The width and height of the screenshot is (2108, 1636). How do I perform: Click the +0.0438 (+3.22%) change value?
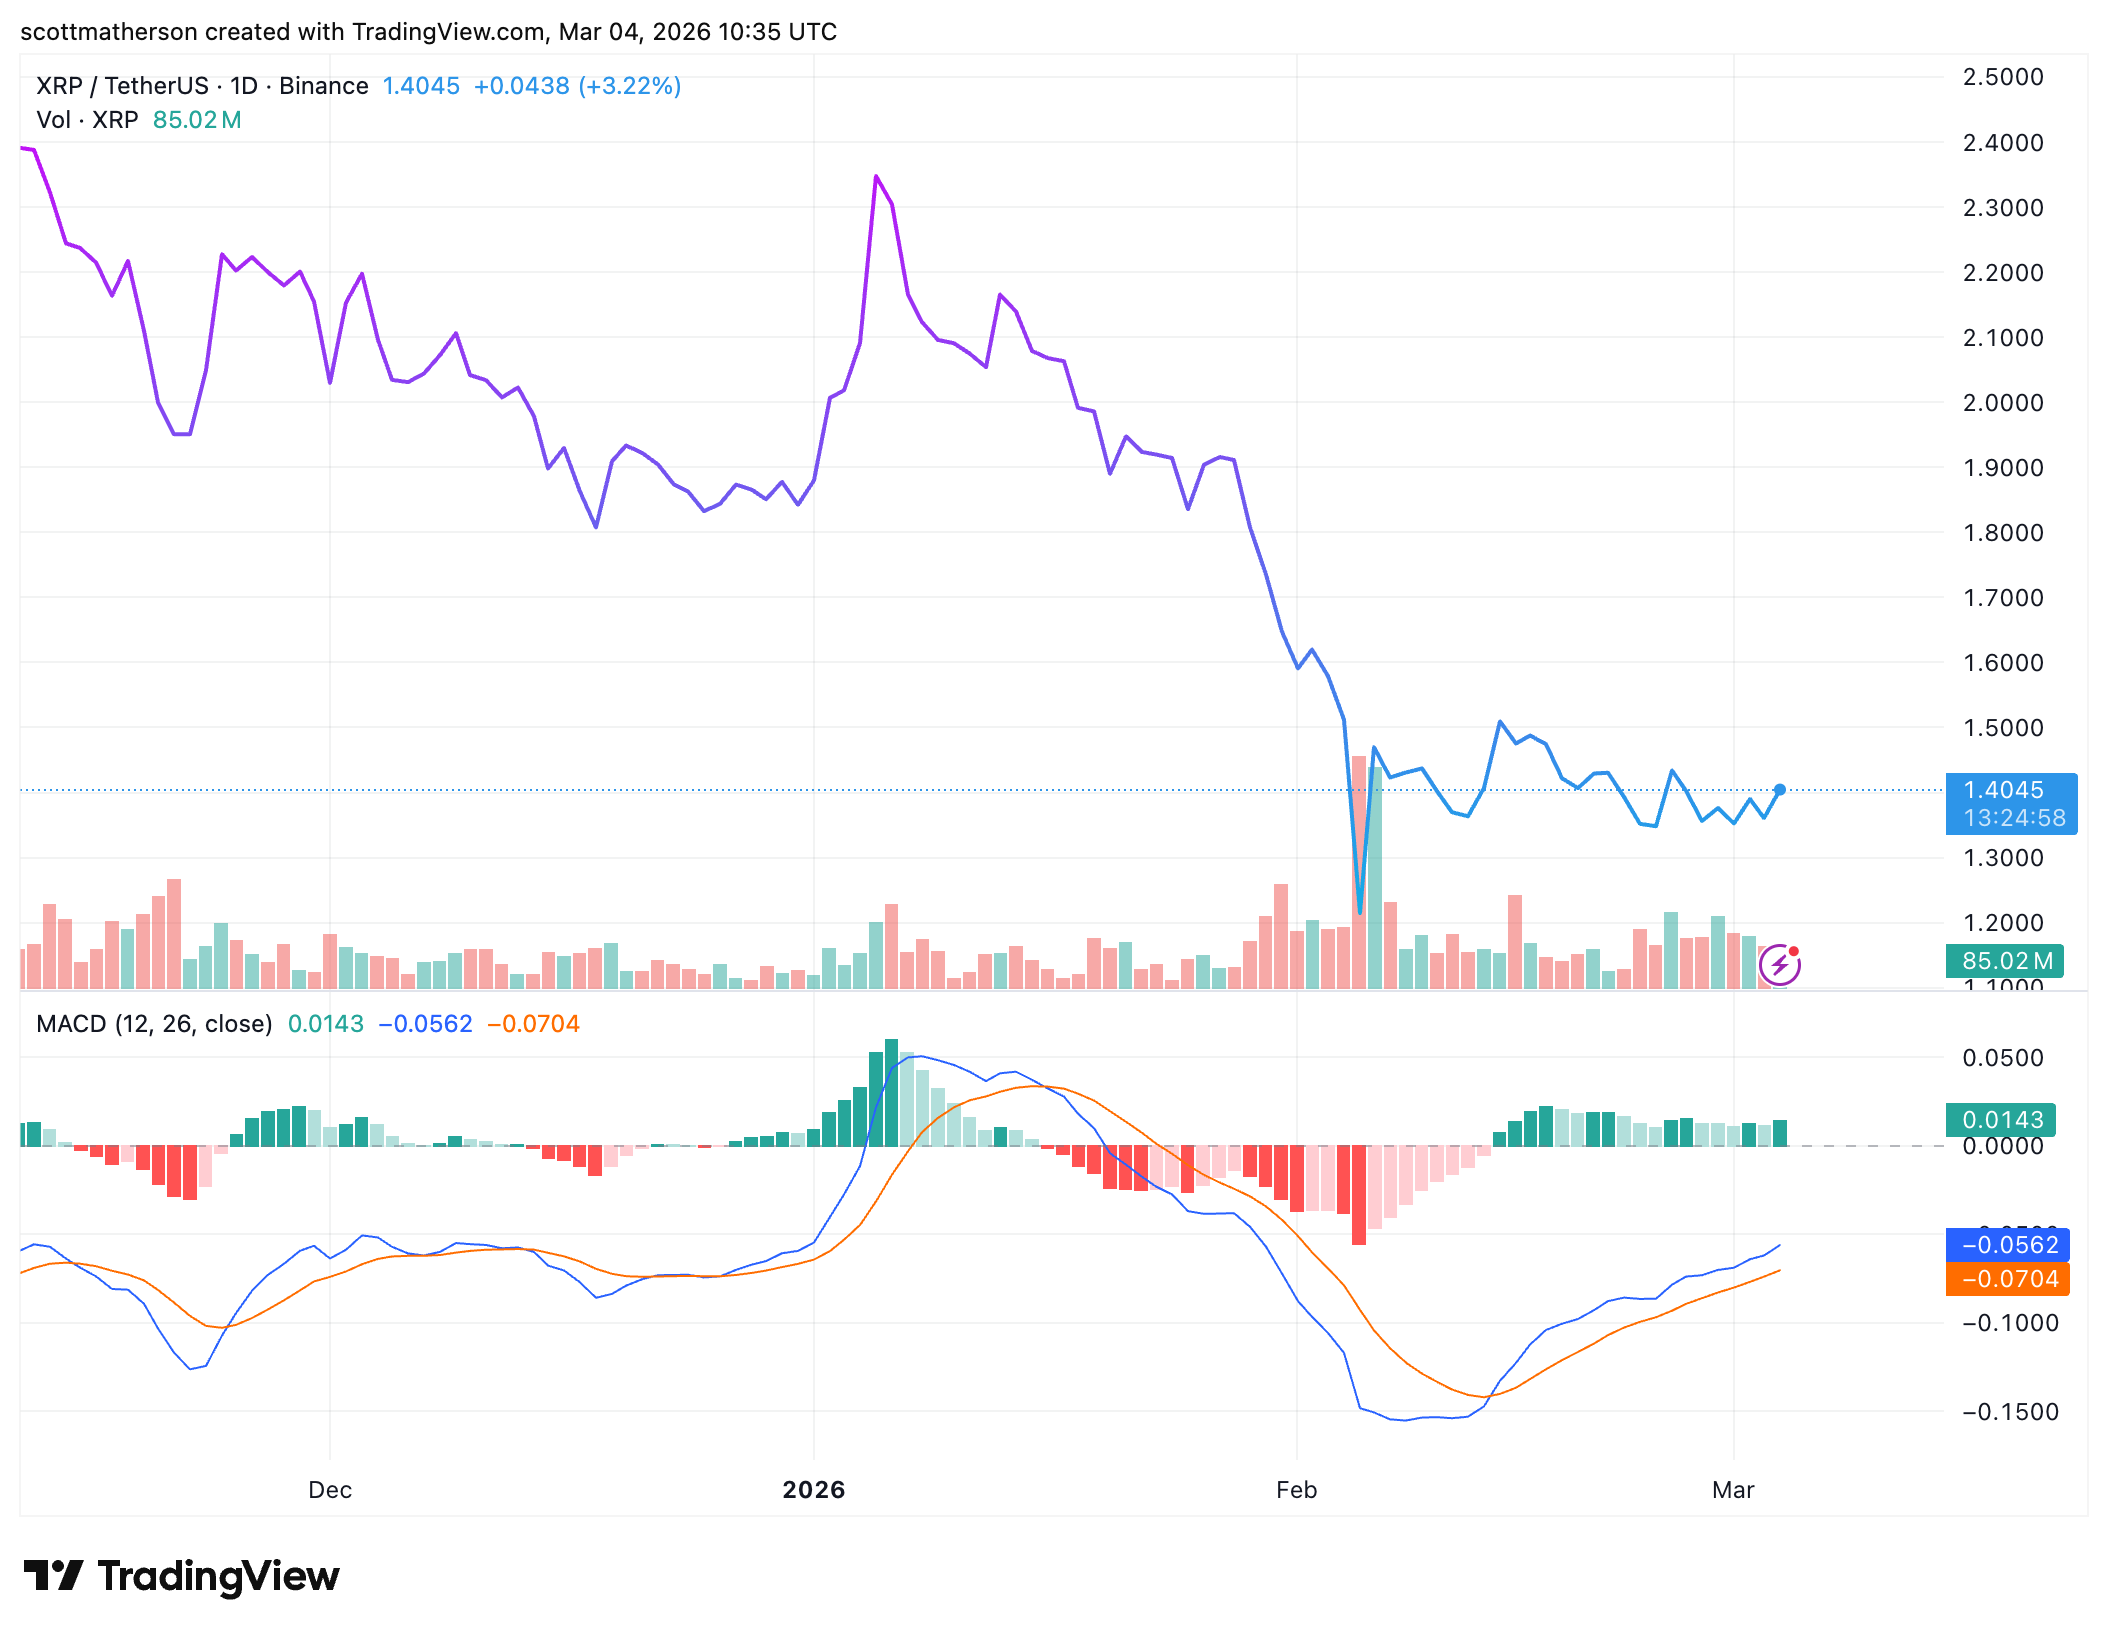[x=577, y=86]
